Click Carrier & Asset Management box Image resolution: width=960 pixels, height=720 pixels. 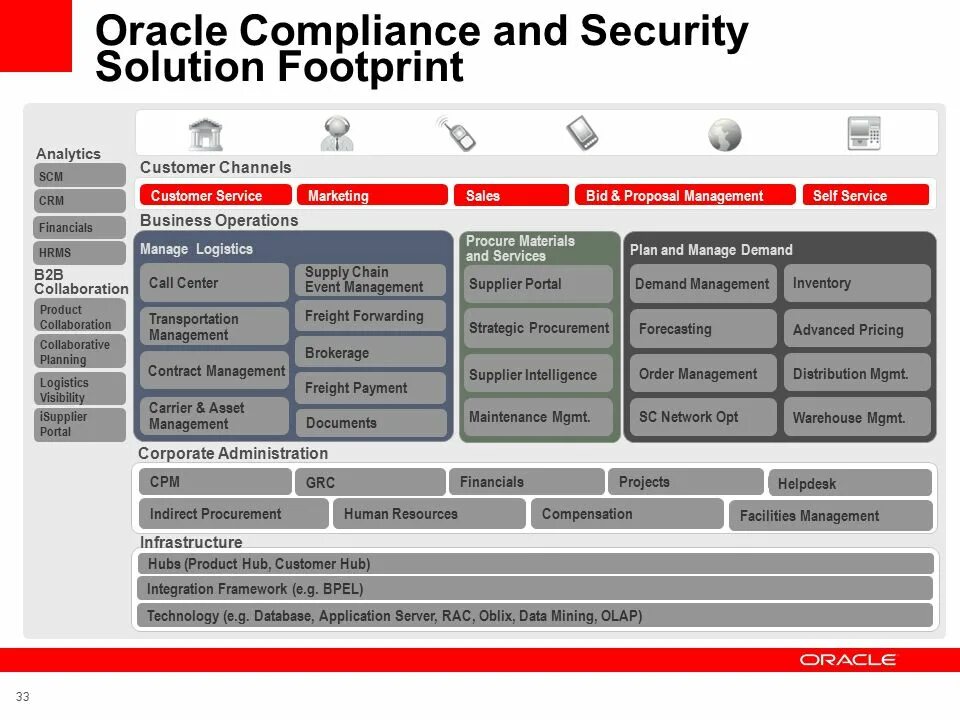pyautogui.click(x=214, y=416)
